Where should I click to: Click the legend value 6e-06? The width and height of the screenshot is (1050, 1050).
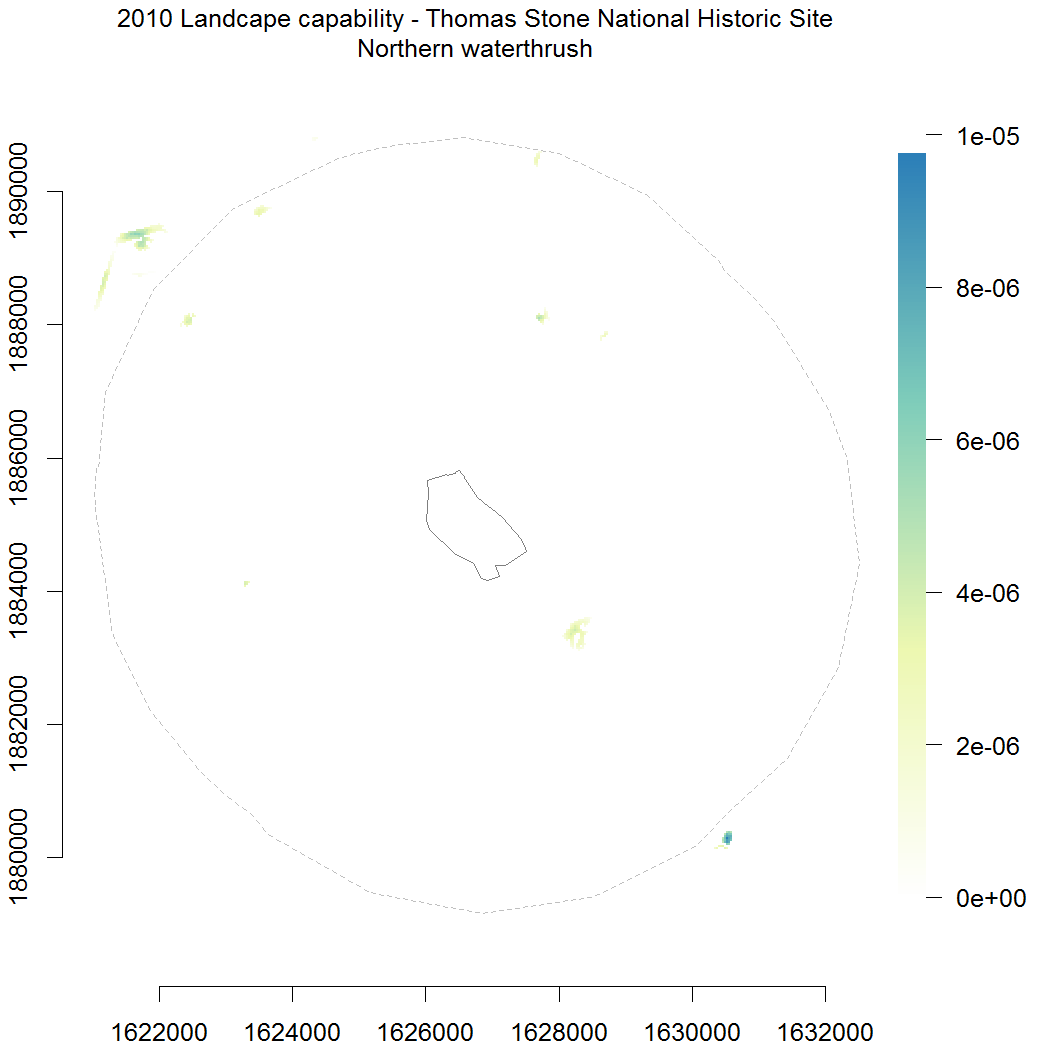988,441
